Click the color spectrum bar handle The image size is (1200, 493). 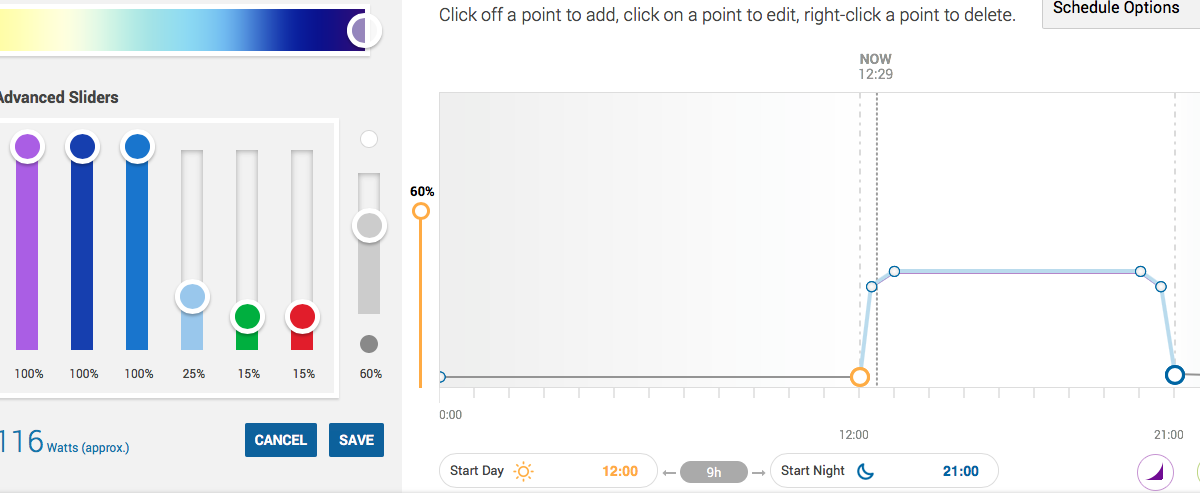tap(364, 31)
